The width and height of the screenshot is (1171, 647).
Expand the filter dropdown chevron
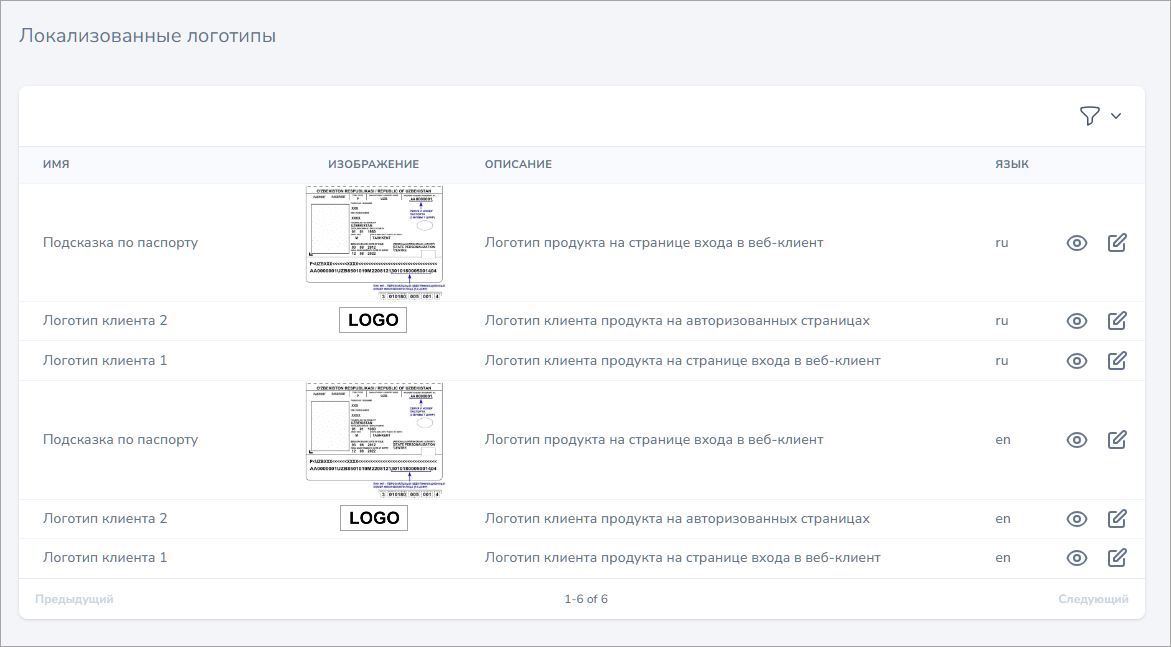pyautogui.click(x=1116, y=116)
